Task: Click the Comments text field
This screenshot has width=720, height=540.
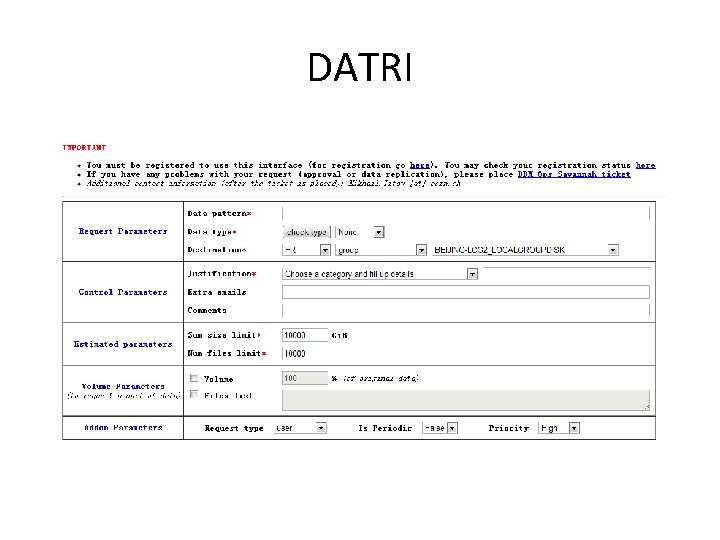Action: click(x=466, y=310)
